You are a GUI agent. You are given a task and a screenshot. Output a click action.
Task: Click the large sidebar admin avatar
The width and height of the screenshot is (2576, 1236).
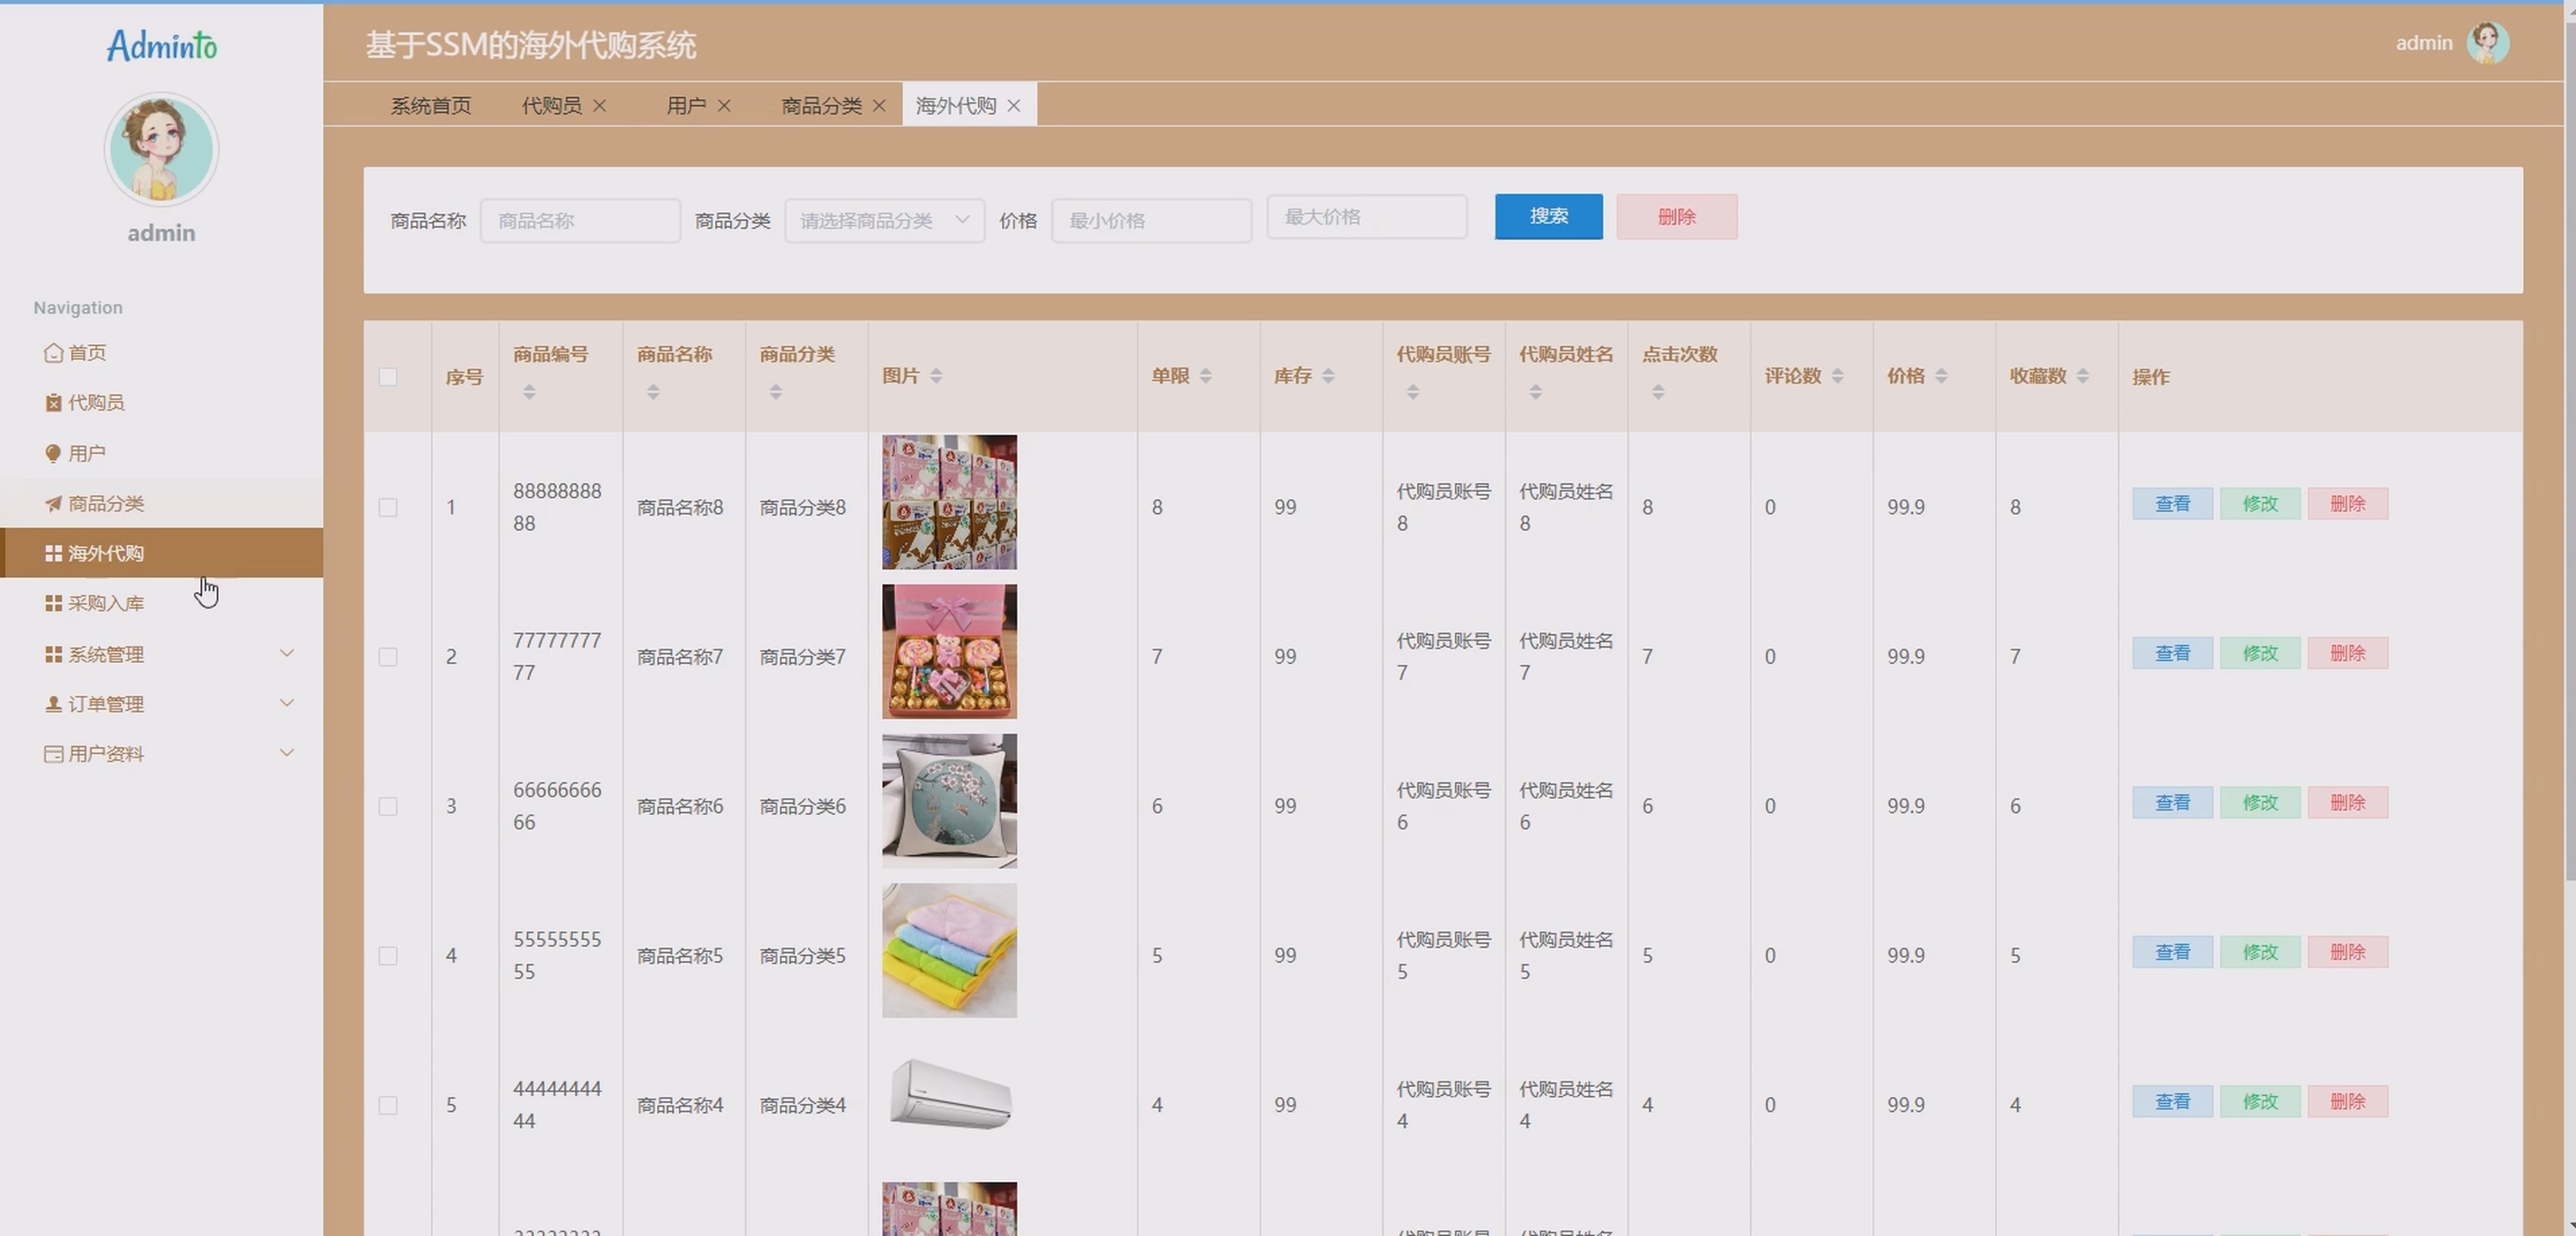click(x=161, y=150)
